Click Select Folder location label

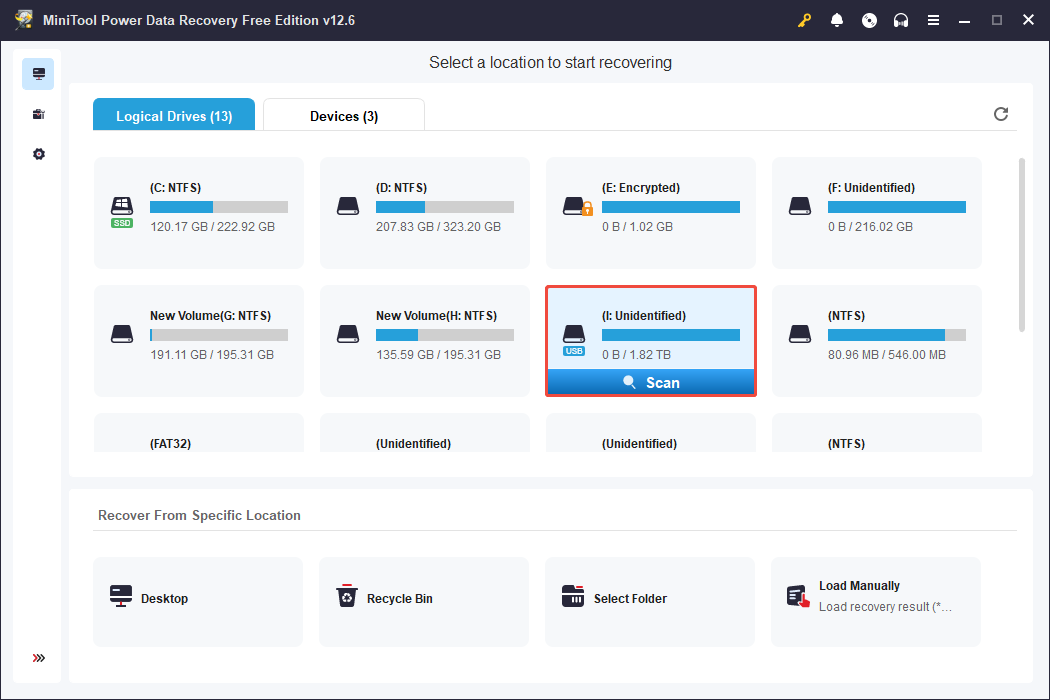tap(630, 599)
